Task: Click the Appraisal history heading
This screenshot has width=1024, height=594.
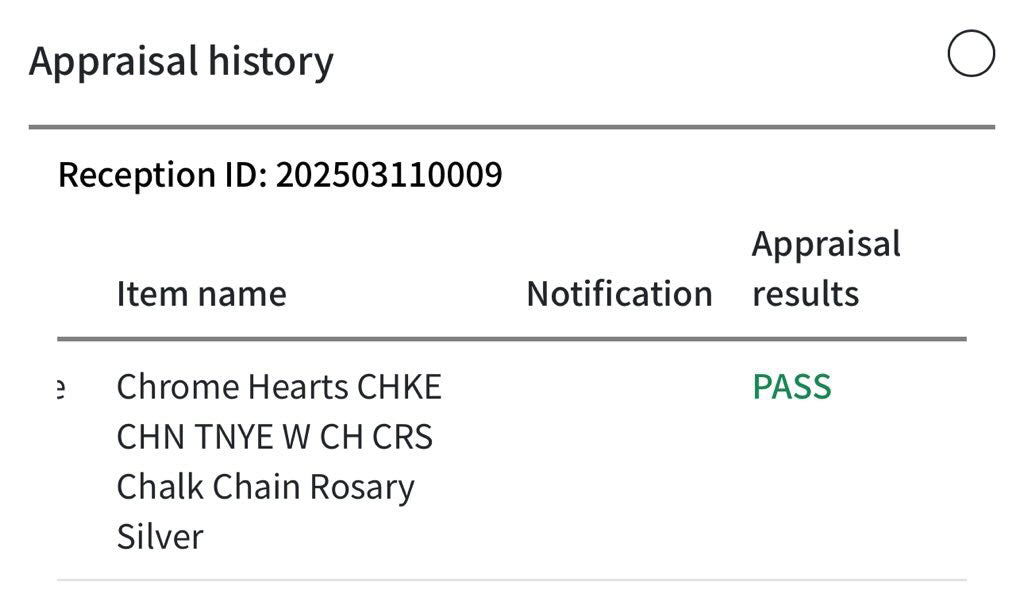Action: 181,60
